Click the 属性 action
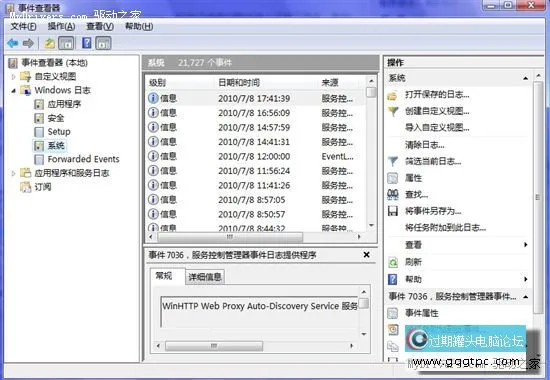This screenshot has height=380, width=550. (413, 178)
